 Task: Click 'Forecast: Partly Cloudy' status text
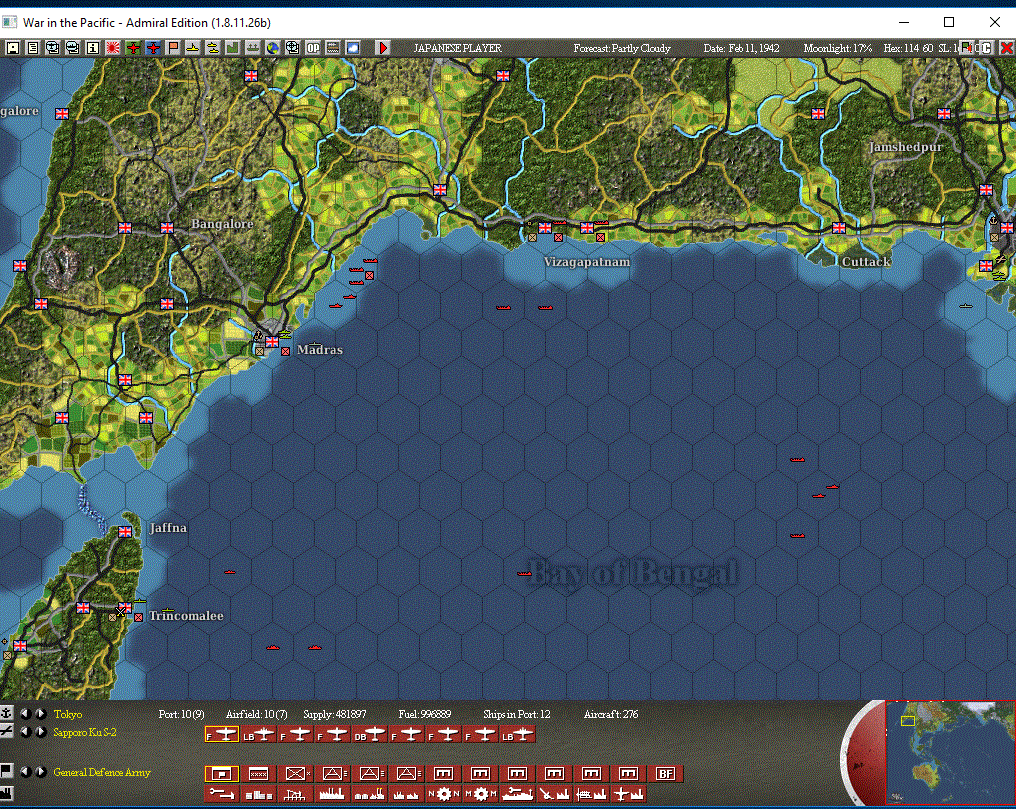pos(621,48)
